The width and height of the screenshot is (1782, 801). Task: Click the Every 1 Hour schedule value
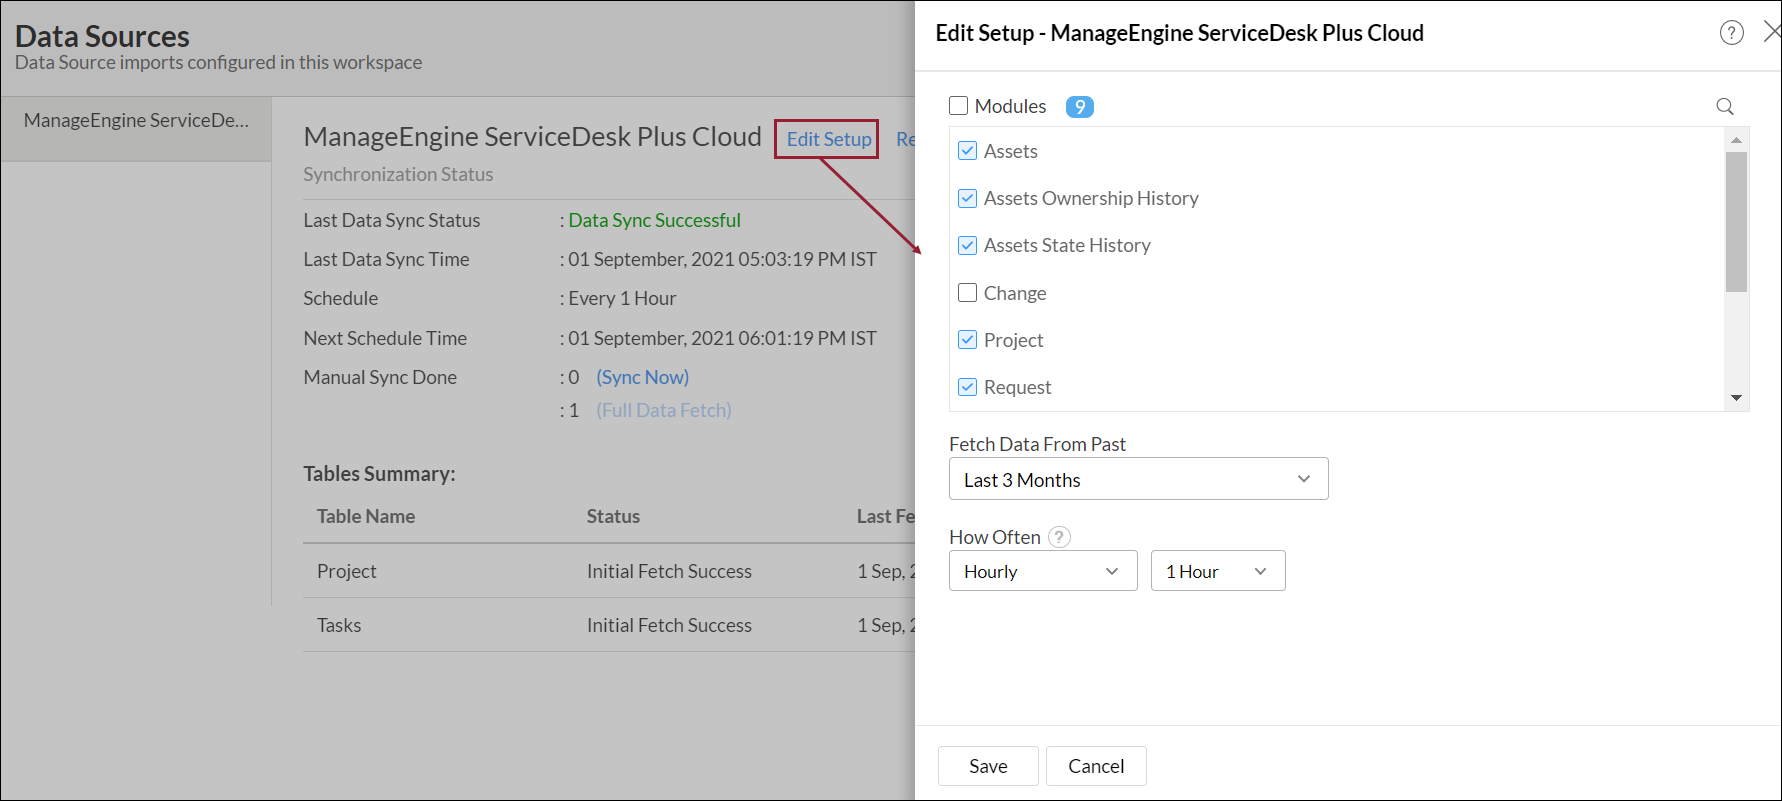[622, 298]
